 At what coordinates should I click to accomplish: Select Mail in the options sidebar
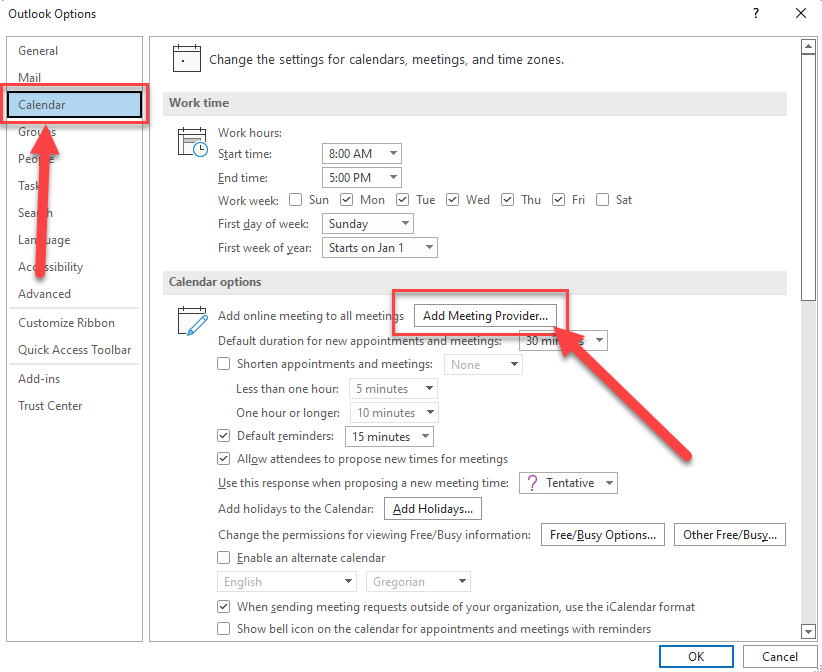pyautogui.click(x=74, y=78)
